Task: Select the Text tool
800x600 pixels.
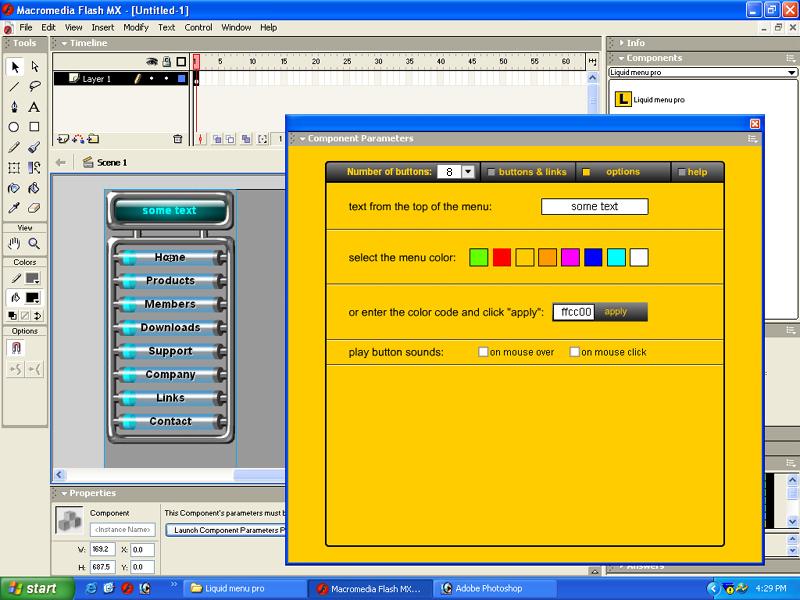Action: coord(34,107)
